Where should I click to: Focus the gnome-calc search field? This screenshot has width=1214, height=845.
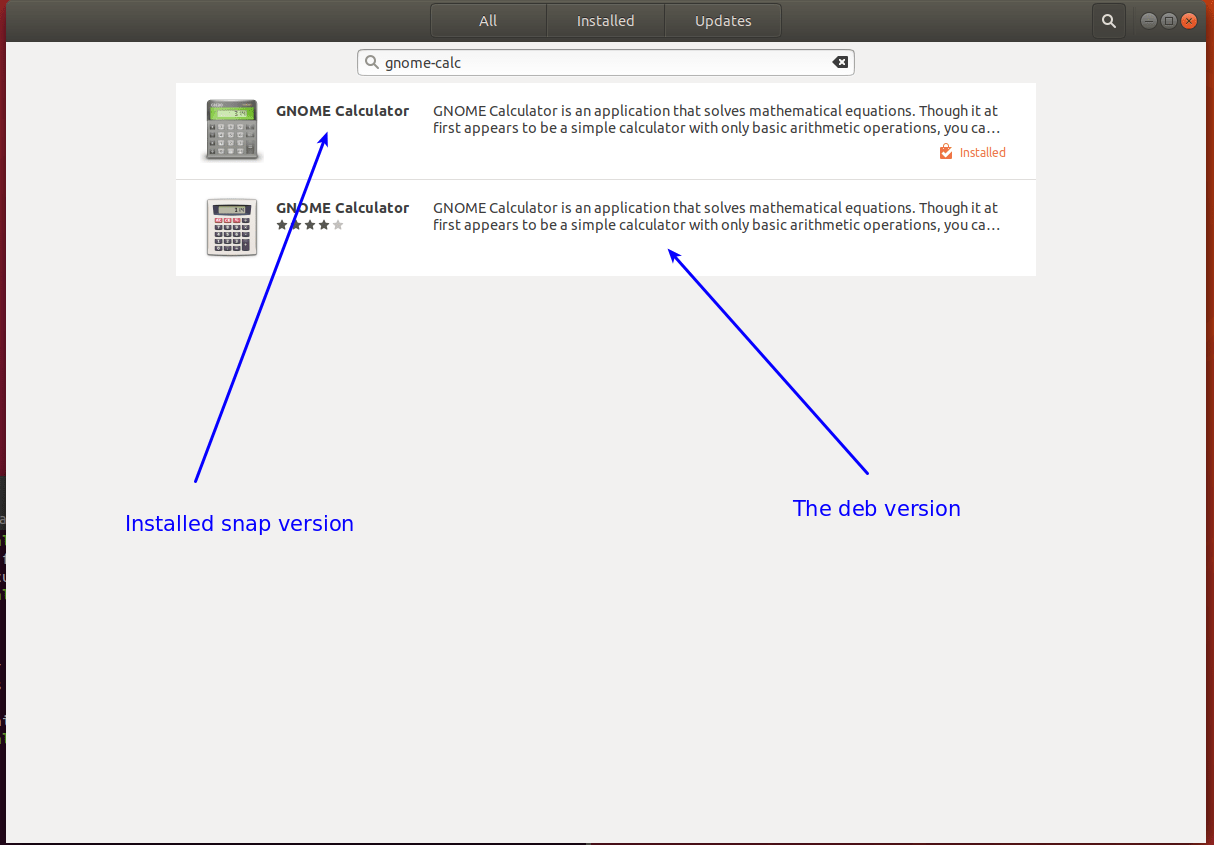(x=605, y=62)
